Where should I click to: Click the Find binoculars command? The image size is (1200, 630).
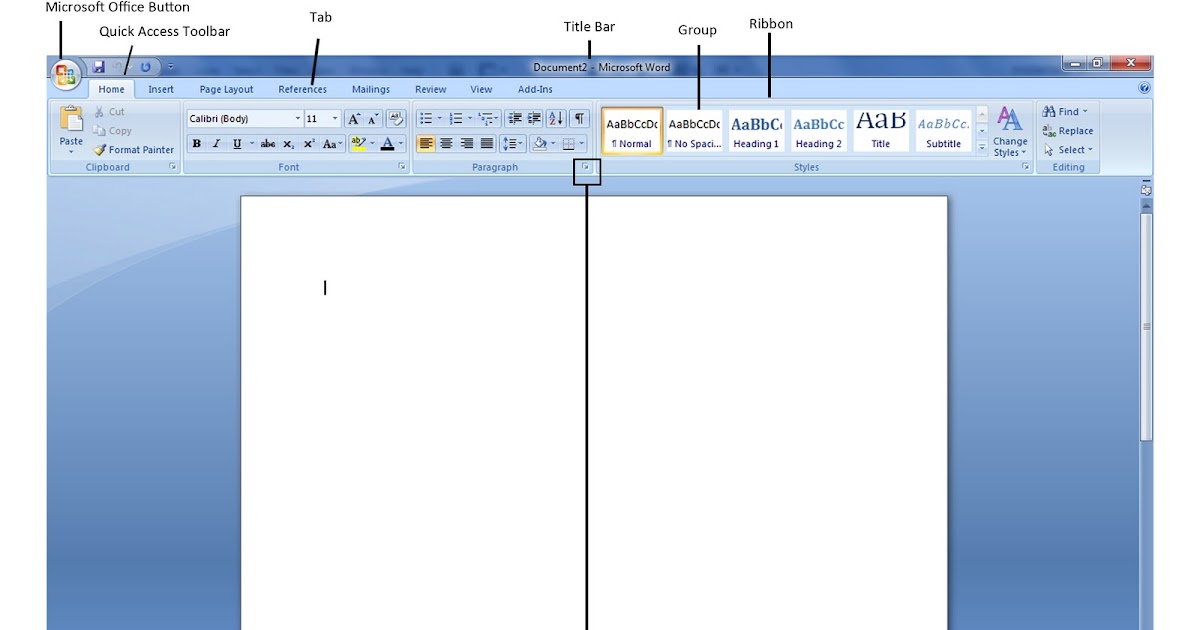point(1064,112)
